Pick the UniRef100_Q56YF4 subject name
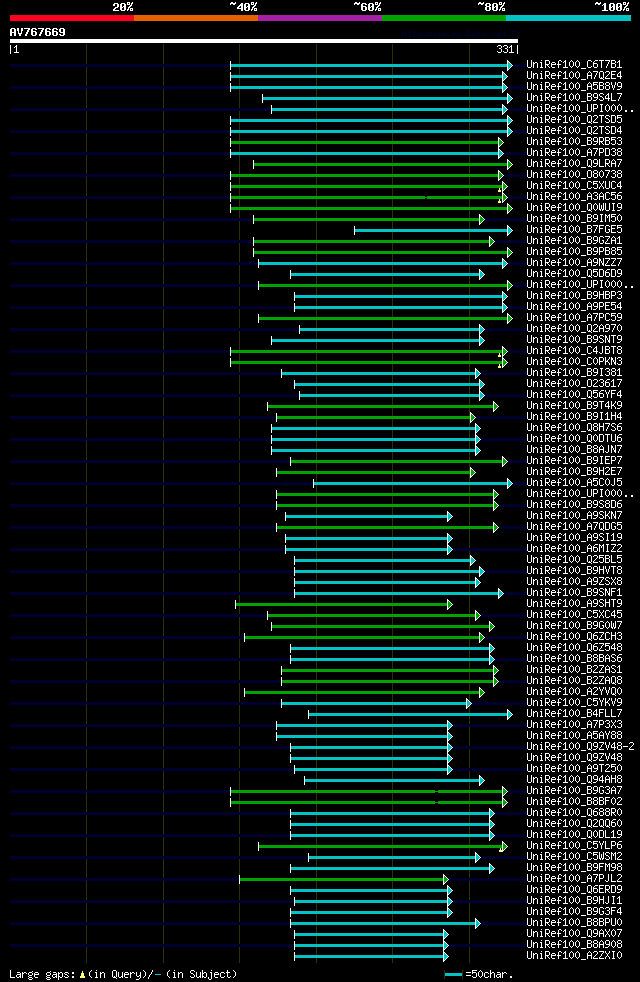The image size is (640, 982). (x=574, y=395)
